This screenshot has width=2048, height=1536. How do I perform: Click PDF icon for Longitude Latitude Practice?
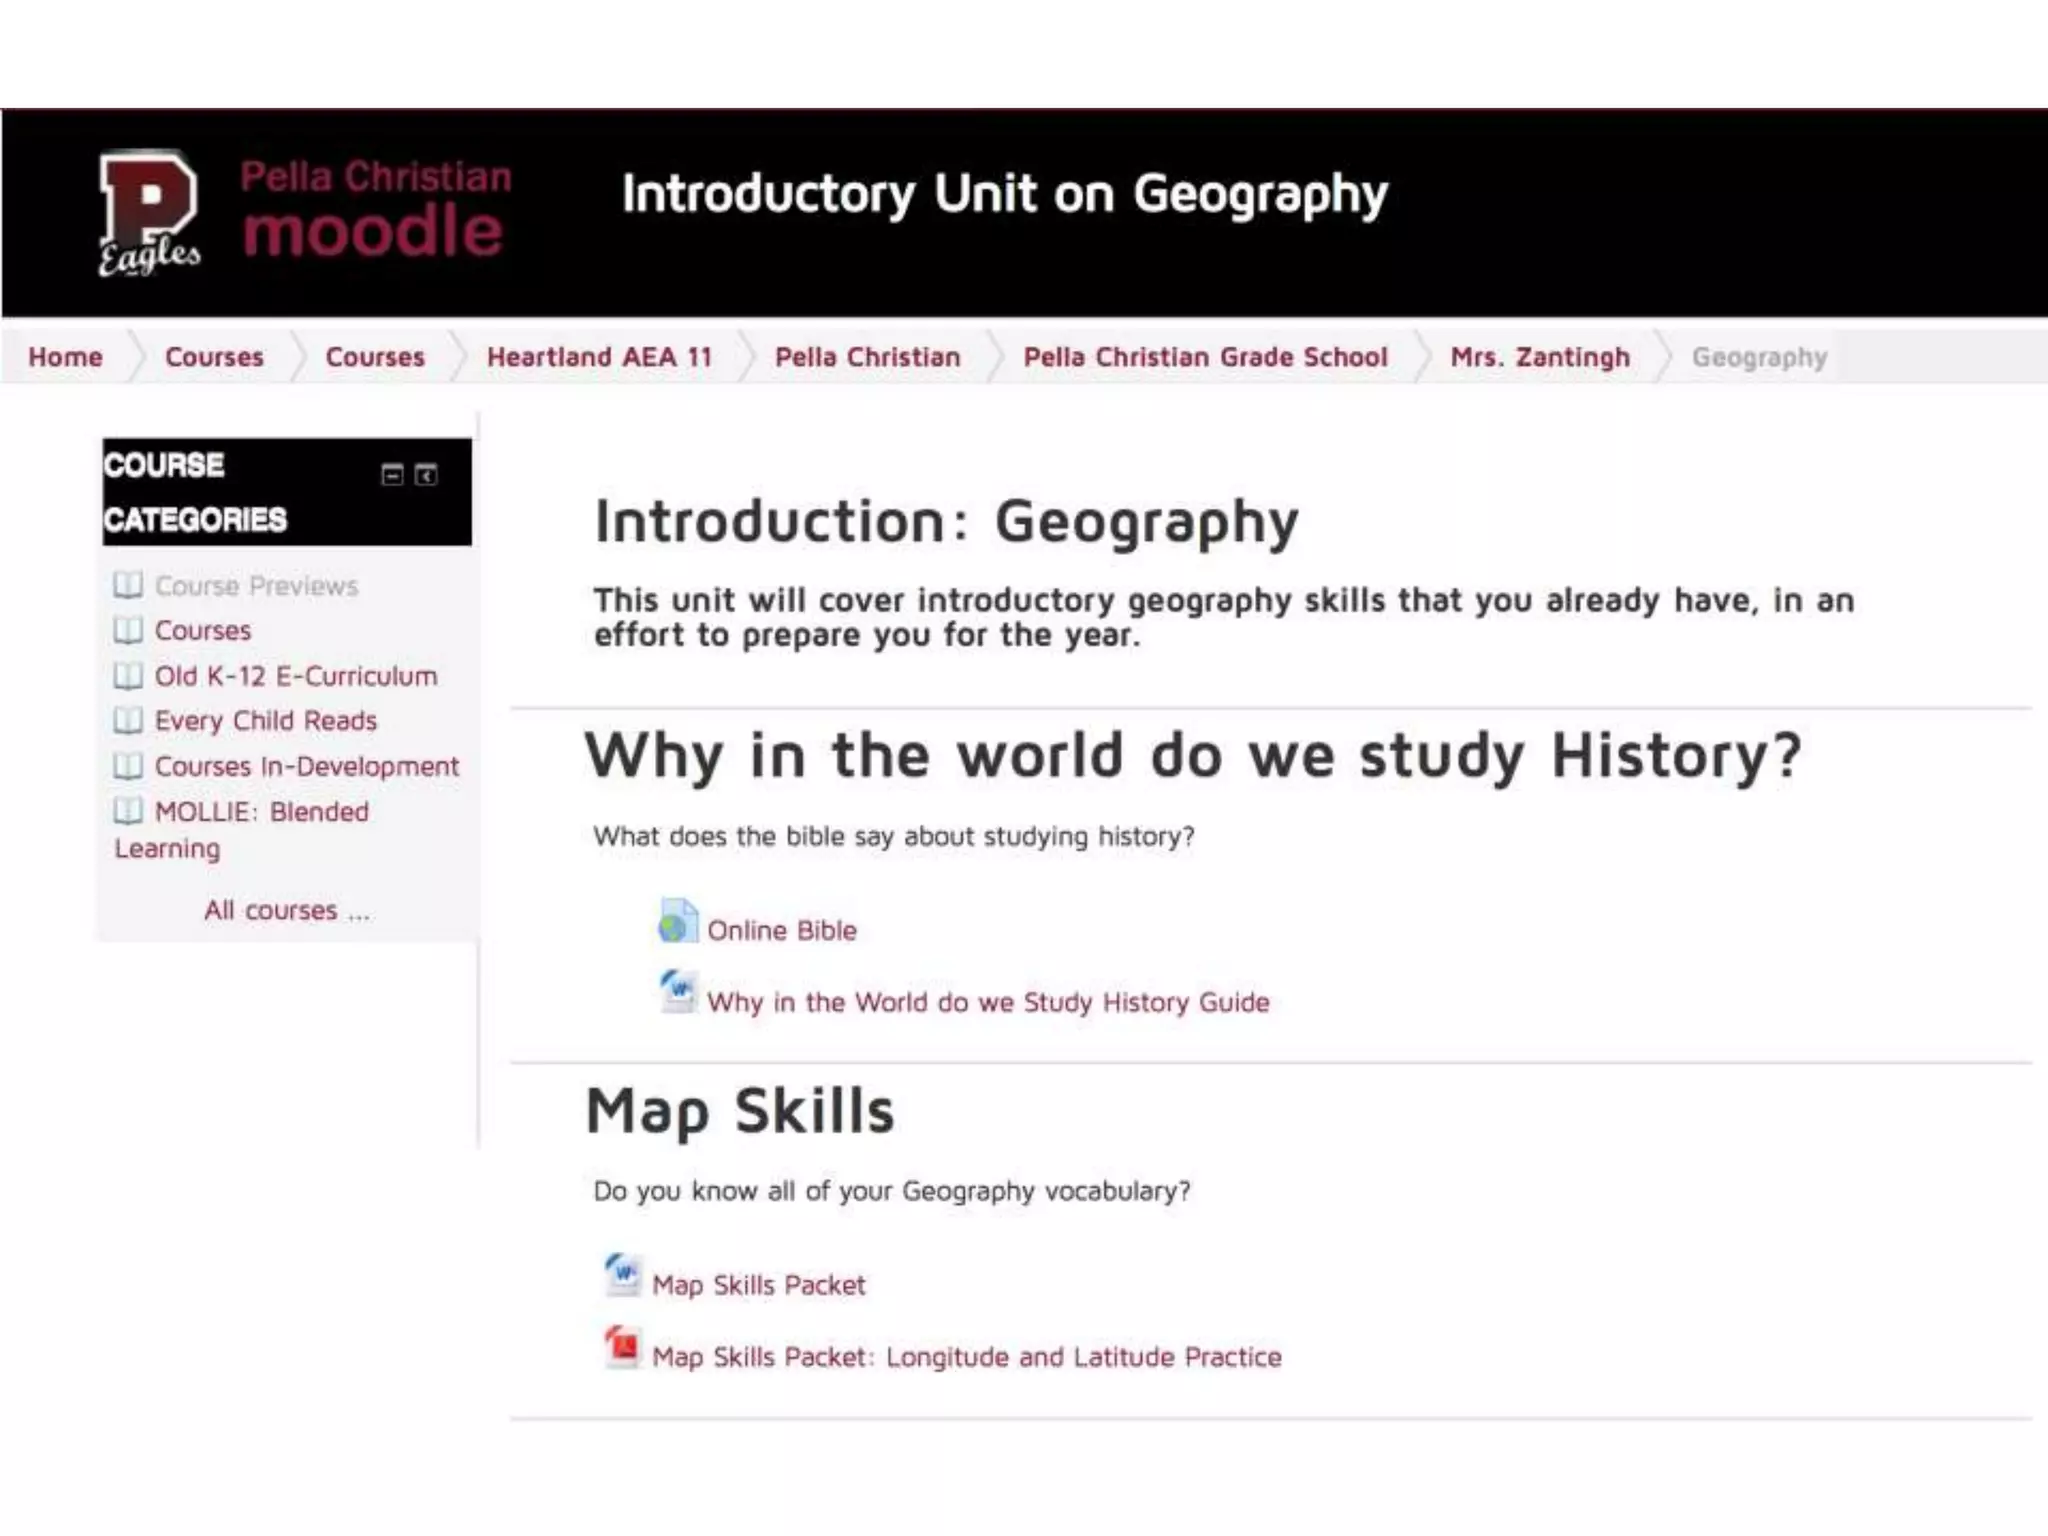point(622,1347)
